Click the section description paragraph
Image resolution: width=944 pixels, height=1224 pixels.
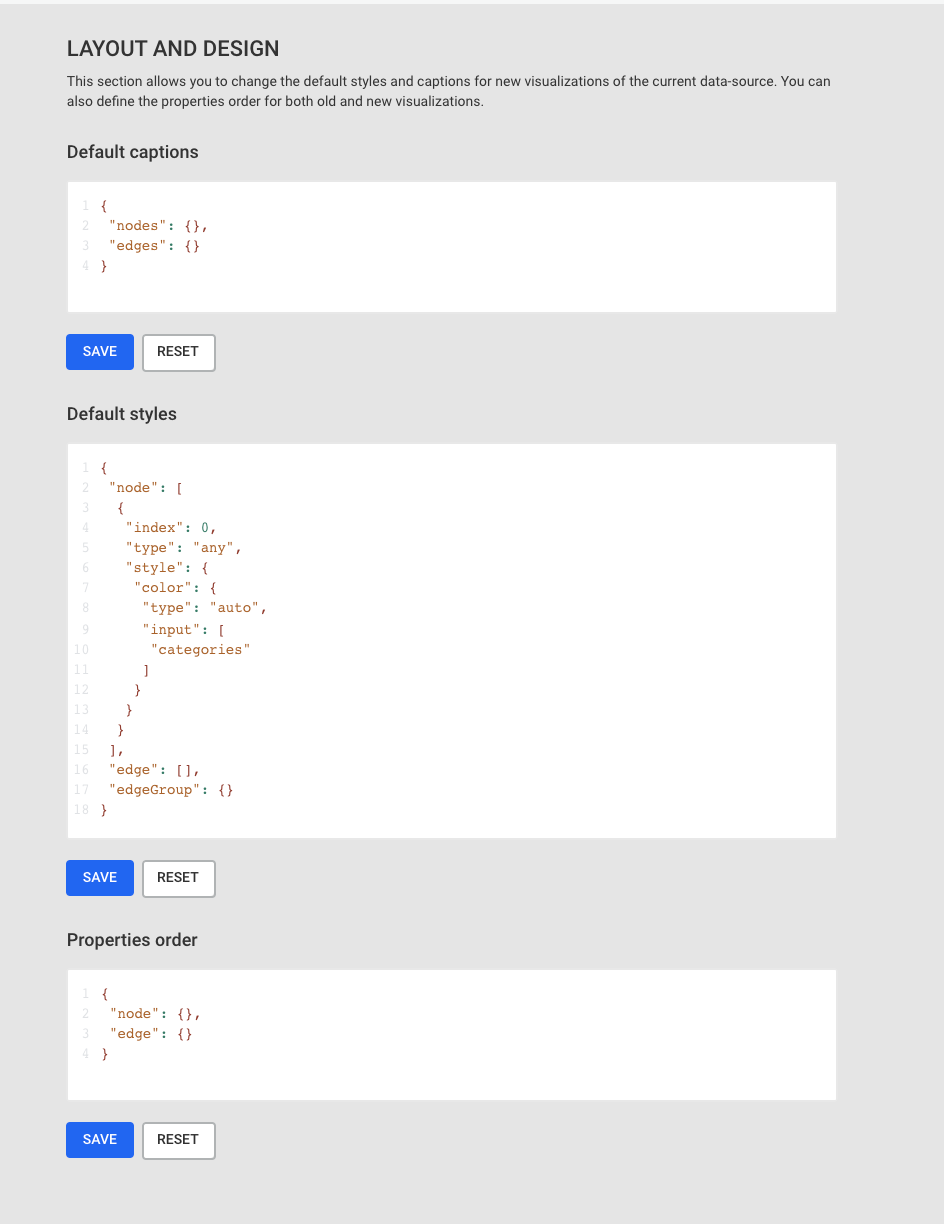449,91
